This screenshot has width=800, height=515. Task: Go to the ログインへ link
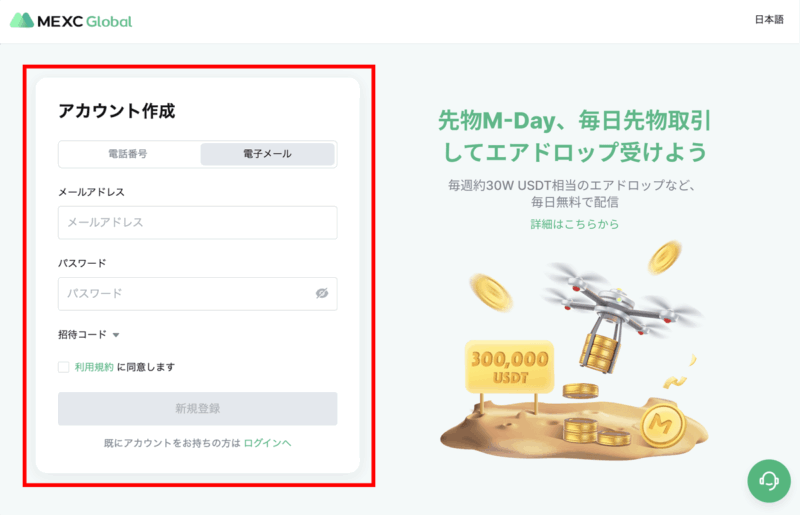pos(267,442)
